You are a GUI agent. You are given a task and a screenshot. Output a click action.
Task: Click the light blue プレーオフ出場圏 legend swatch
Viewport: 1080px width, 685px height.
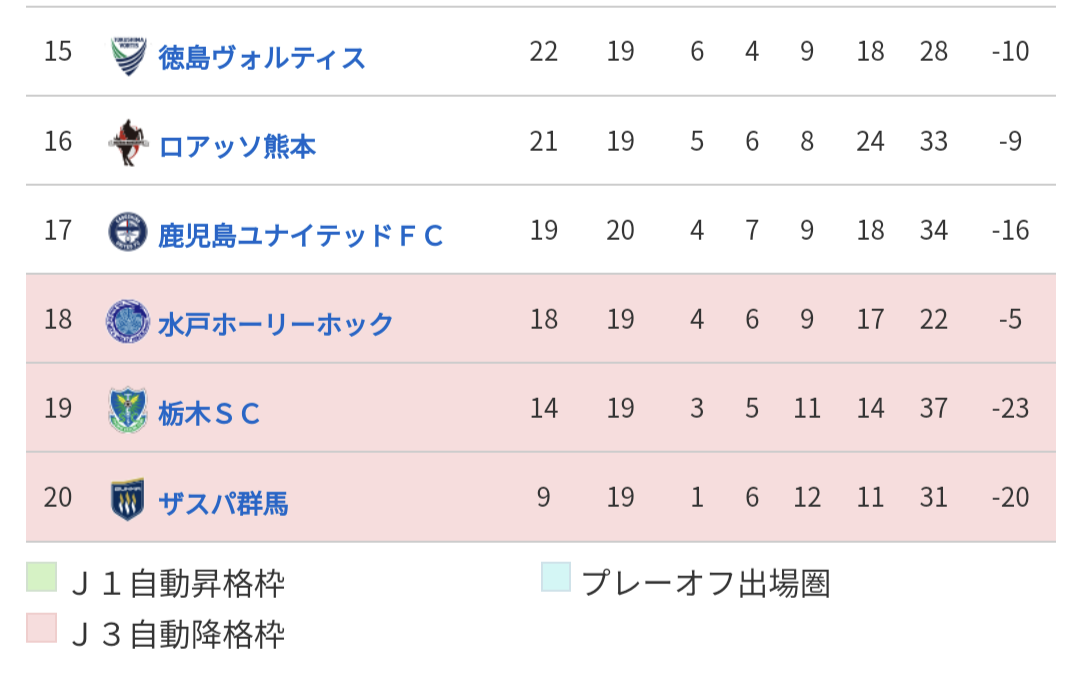(556, 577)
